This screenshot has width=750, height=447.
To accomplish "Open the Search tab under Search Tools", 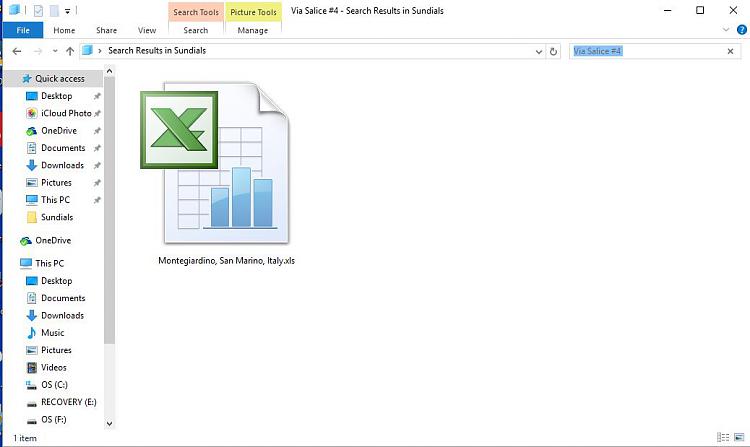I will (196, 30).
